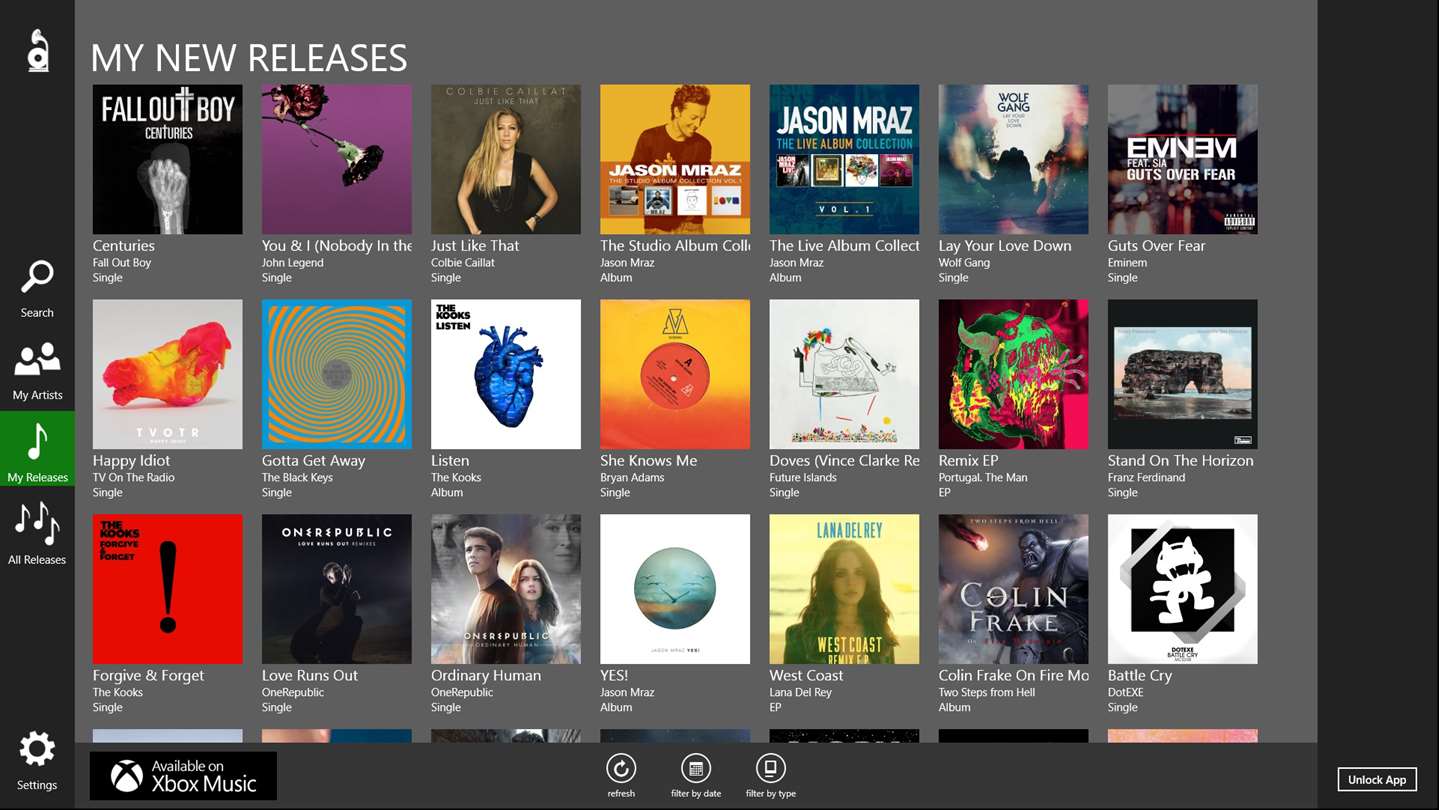Click the 'John Legend' artist name
This screenshot has width=1439, height=810.
(x=293, y=263)
